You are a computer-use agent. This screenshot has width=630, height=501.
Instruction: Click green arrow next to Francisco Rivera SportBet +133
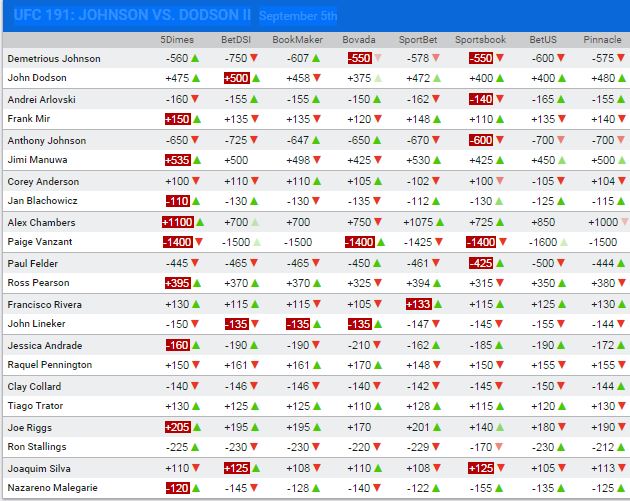pyautogui.click(x=438, y=305)
